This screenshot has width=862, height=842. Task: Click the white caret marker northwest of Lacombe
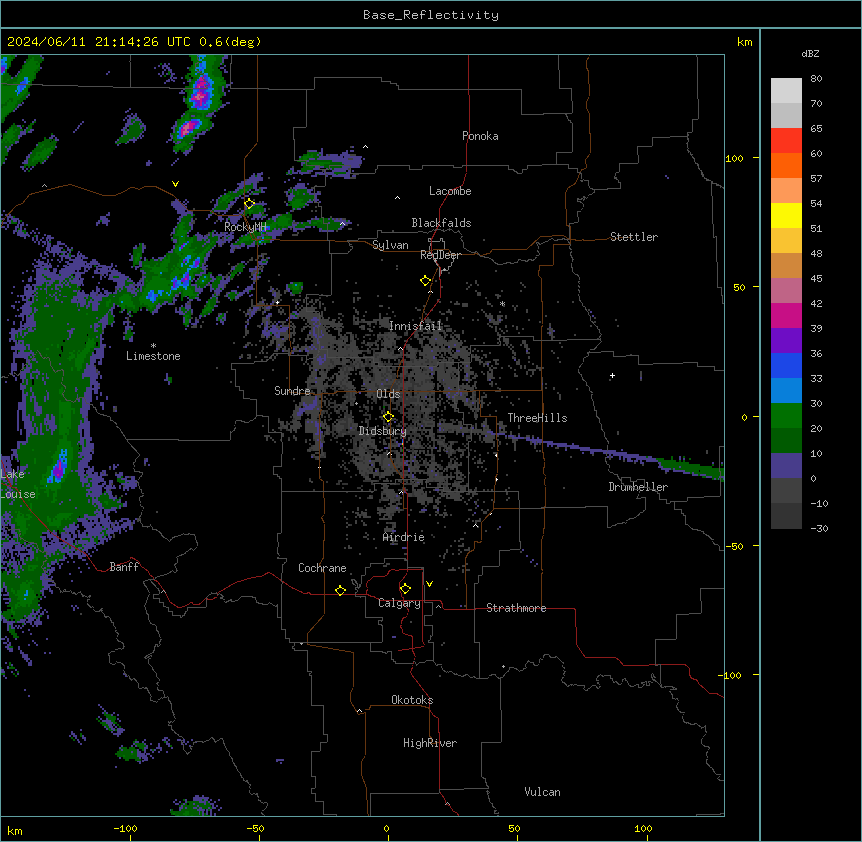[x=397, y=198]
